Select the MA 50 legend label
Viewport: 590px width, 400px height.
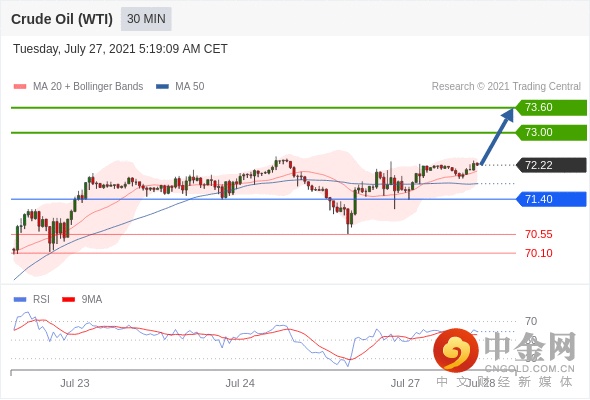click(x=190, y=87)
